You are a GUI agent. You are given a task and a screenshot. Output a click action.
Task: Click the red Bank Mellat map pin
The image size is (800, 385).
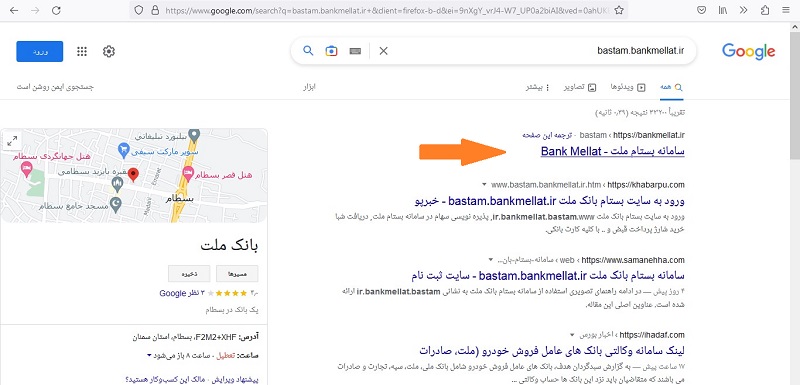point(133,175)
